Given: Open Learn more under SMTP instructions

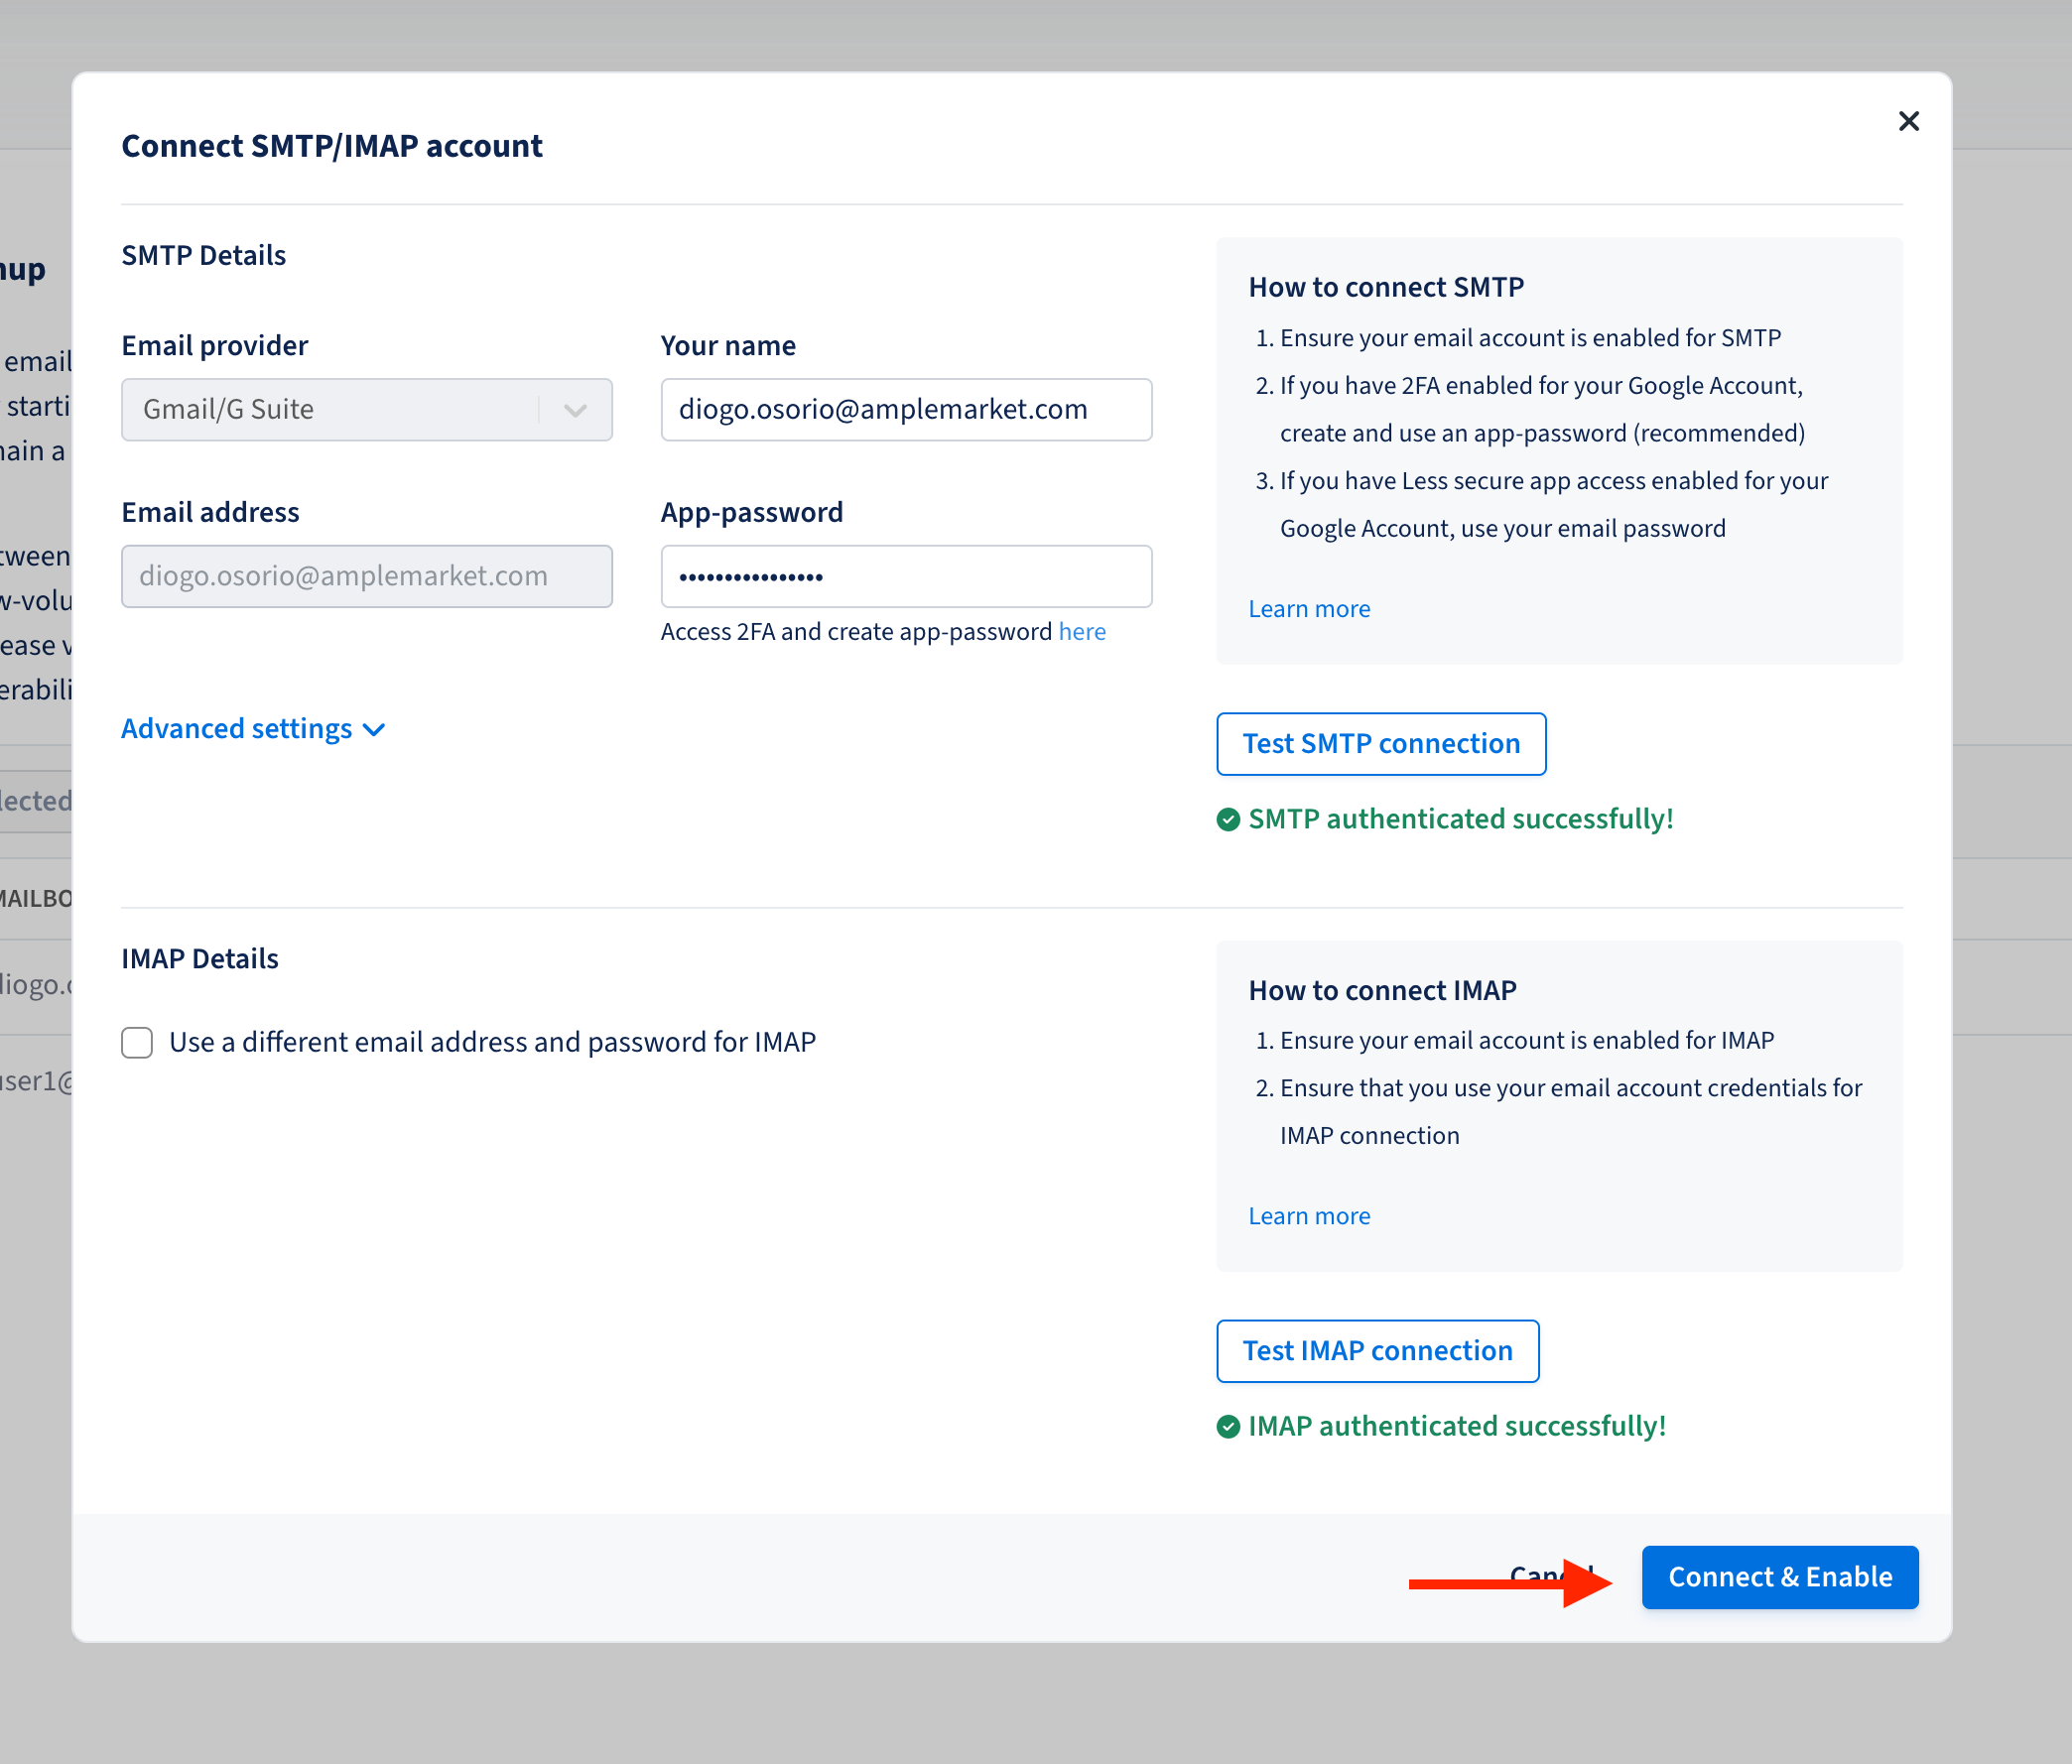Looking at the screenshot, I should [x=1309, y=609].
